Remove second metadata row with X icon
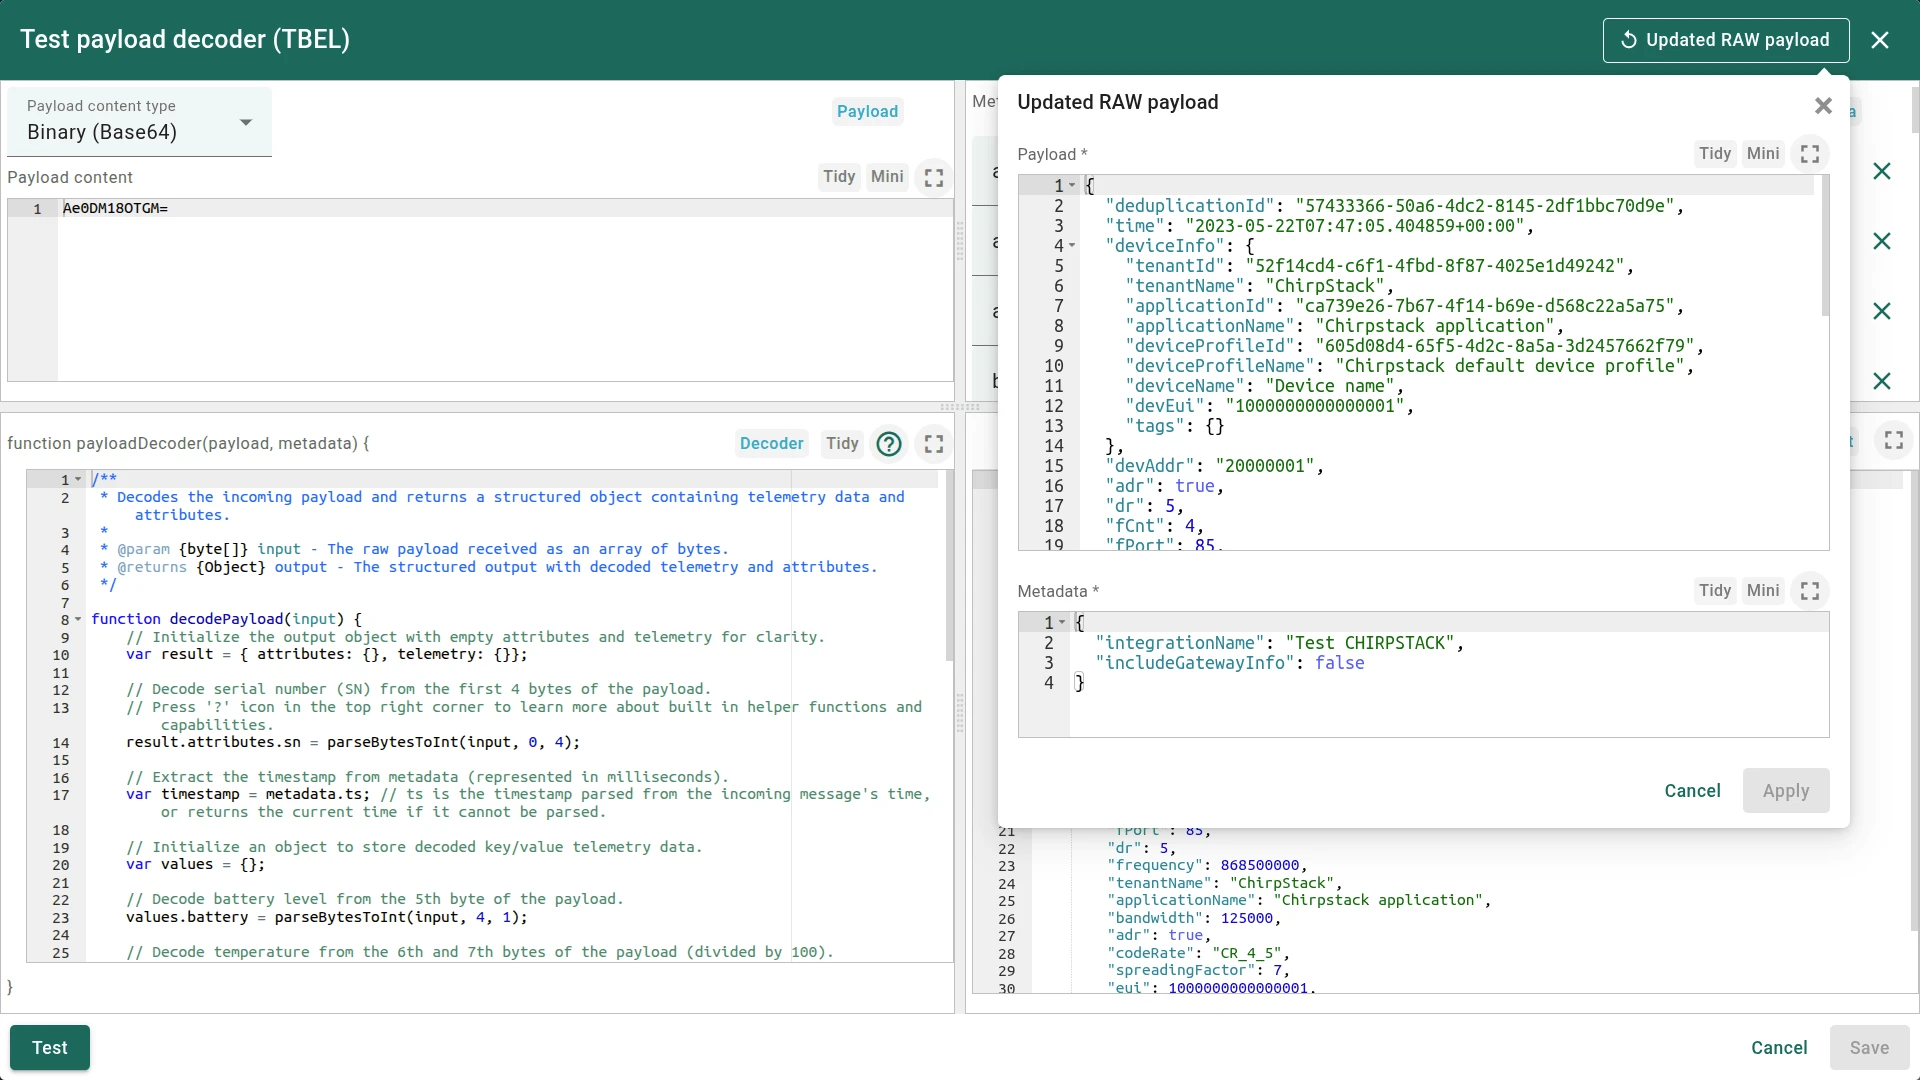Screen dimensions: 1920x1080 (1882, 241)
